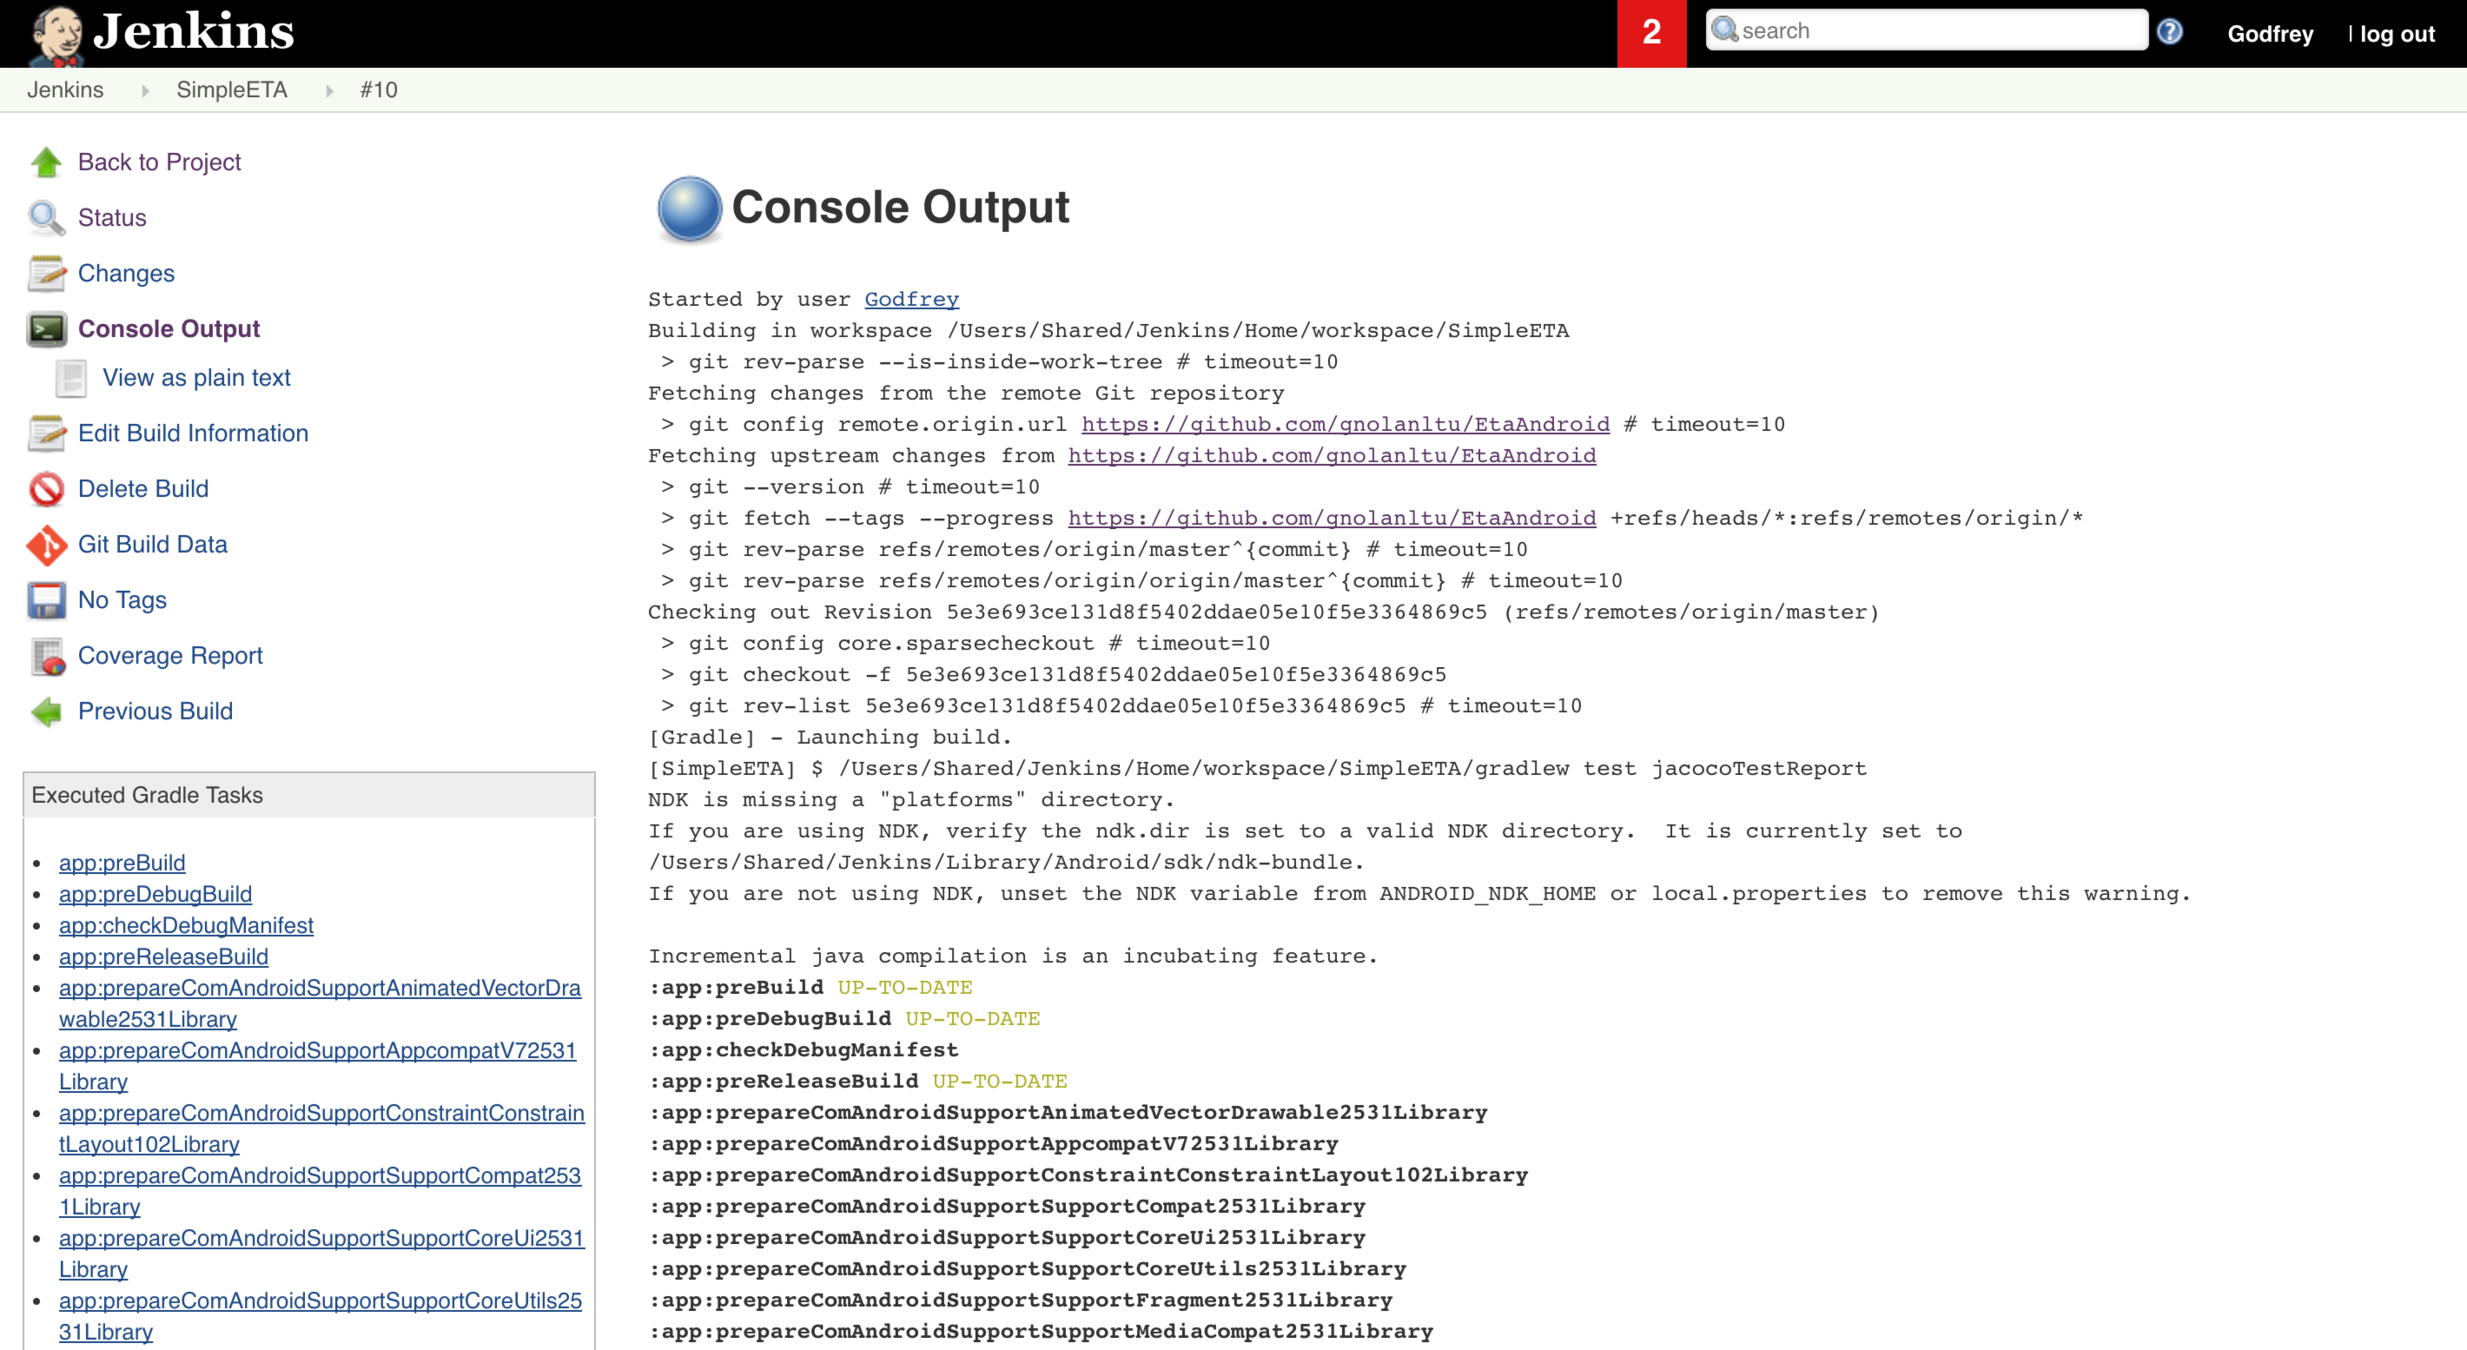Screen dimensions: 2467x1350
Task: Open app:preDebugBuild task link
Action: (155, 894)
